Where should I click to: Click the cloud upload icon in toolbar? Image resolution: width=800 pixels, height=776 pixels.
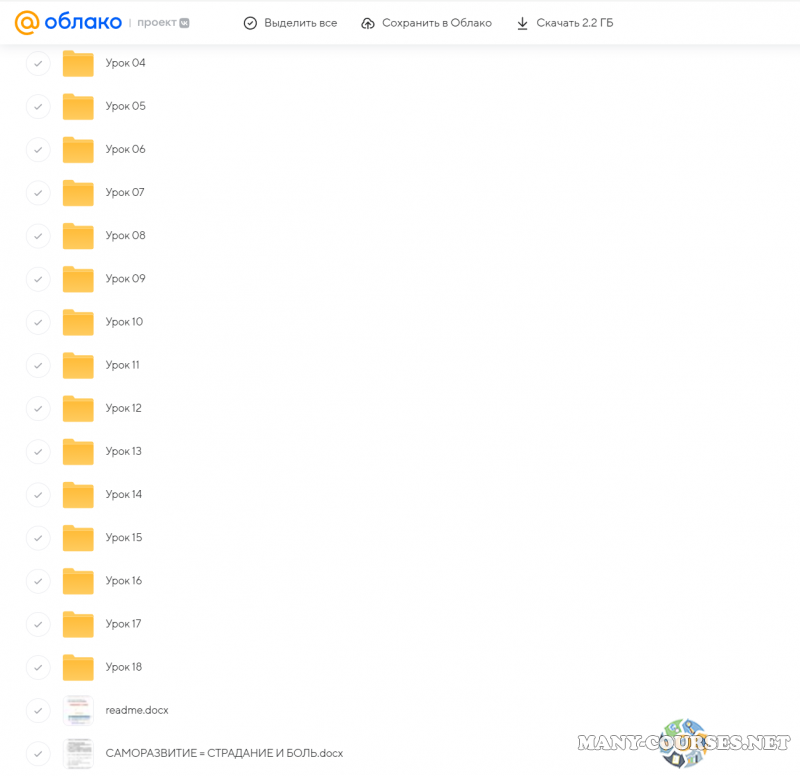coord(368,23)
